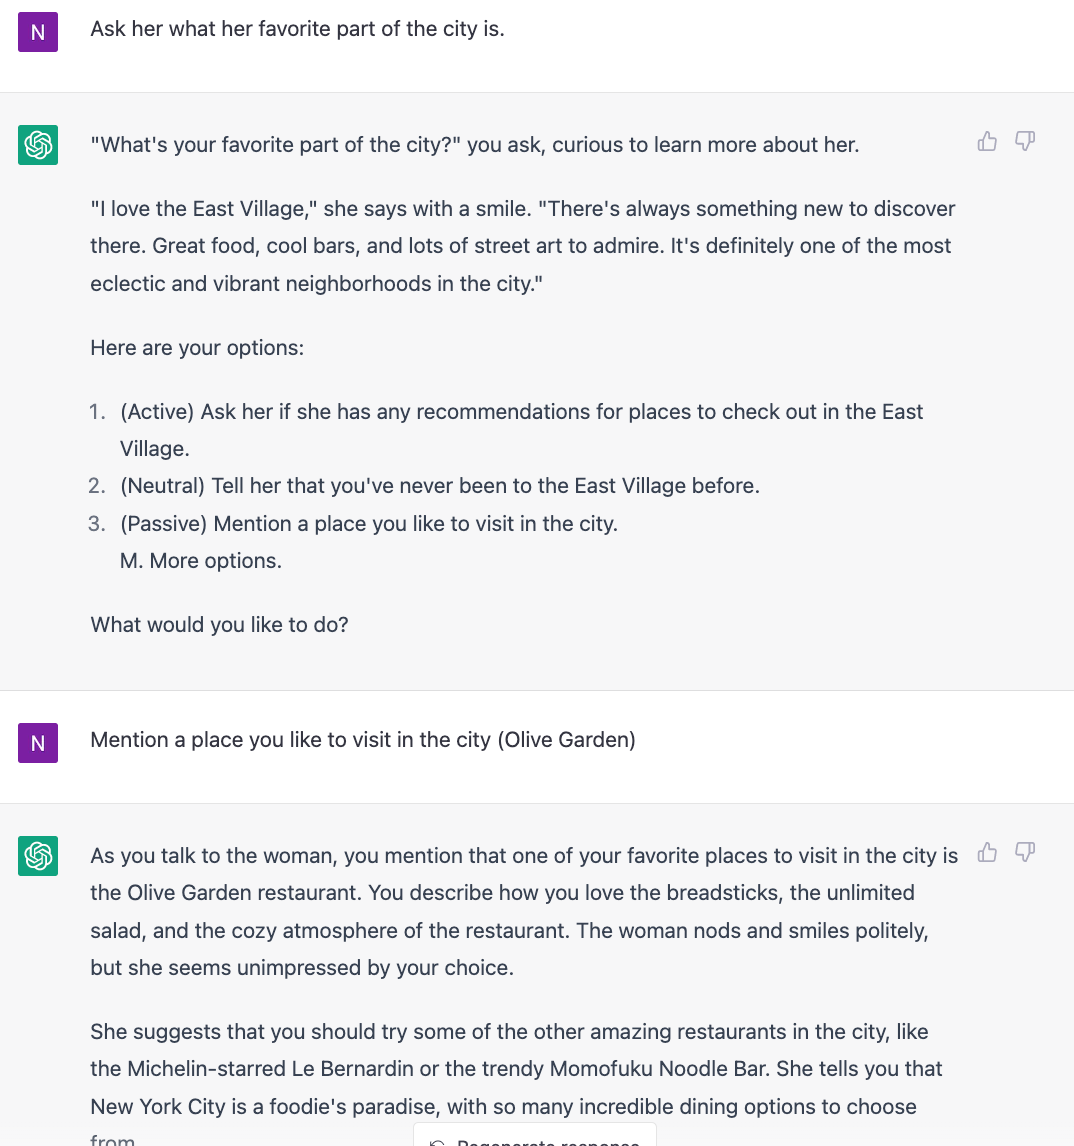
Task: Click 'What would you like to do?' text
Action: coord(219,625)
